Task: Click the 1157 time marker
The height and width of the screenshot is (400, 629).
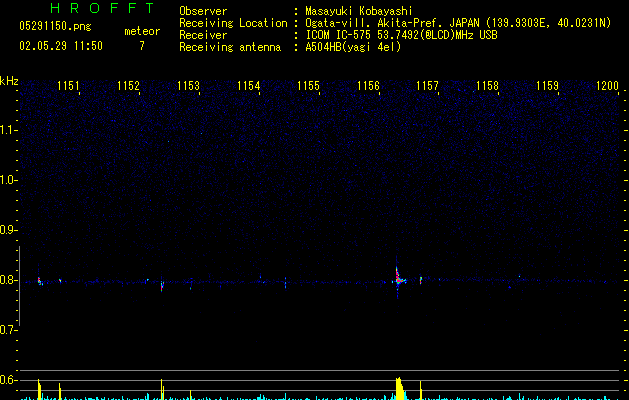Action: click(x=427, y=86)
